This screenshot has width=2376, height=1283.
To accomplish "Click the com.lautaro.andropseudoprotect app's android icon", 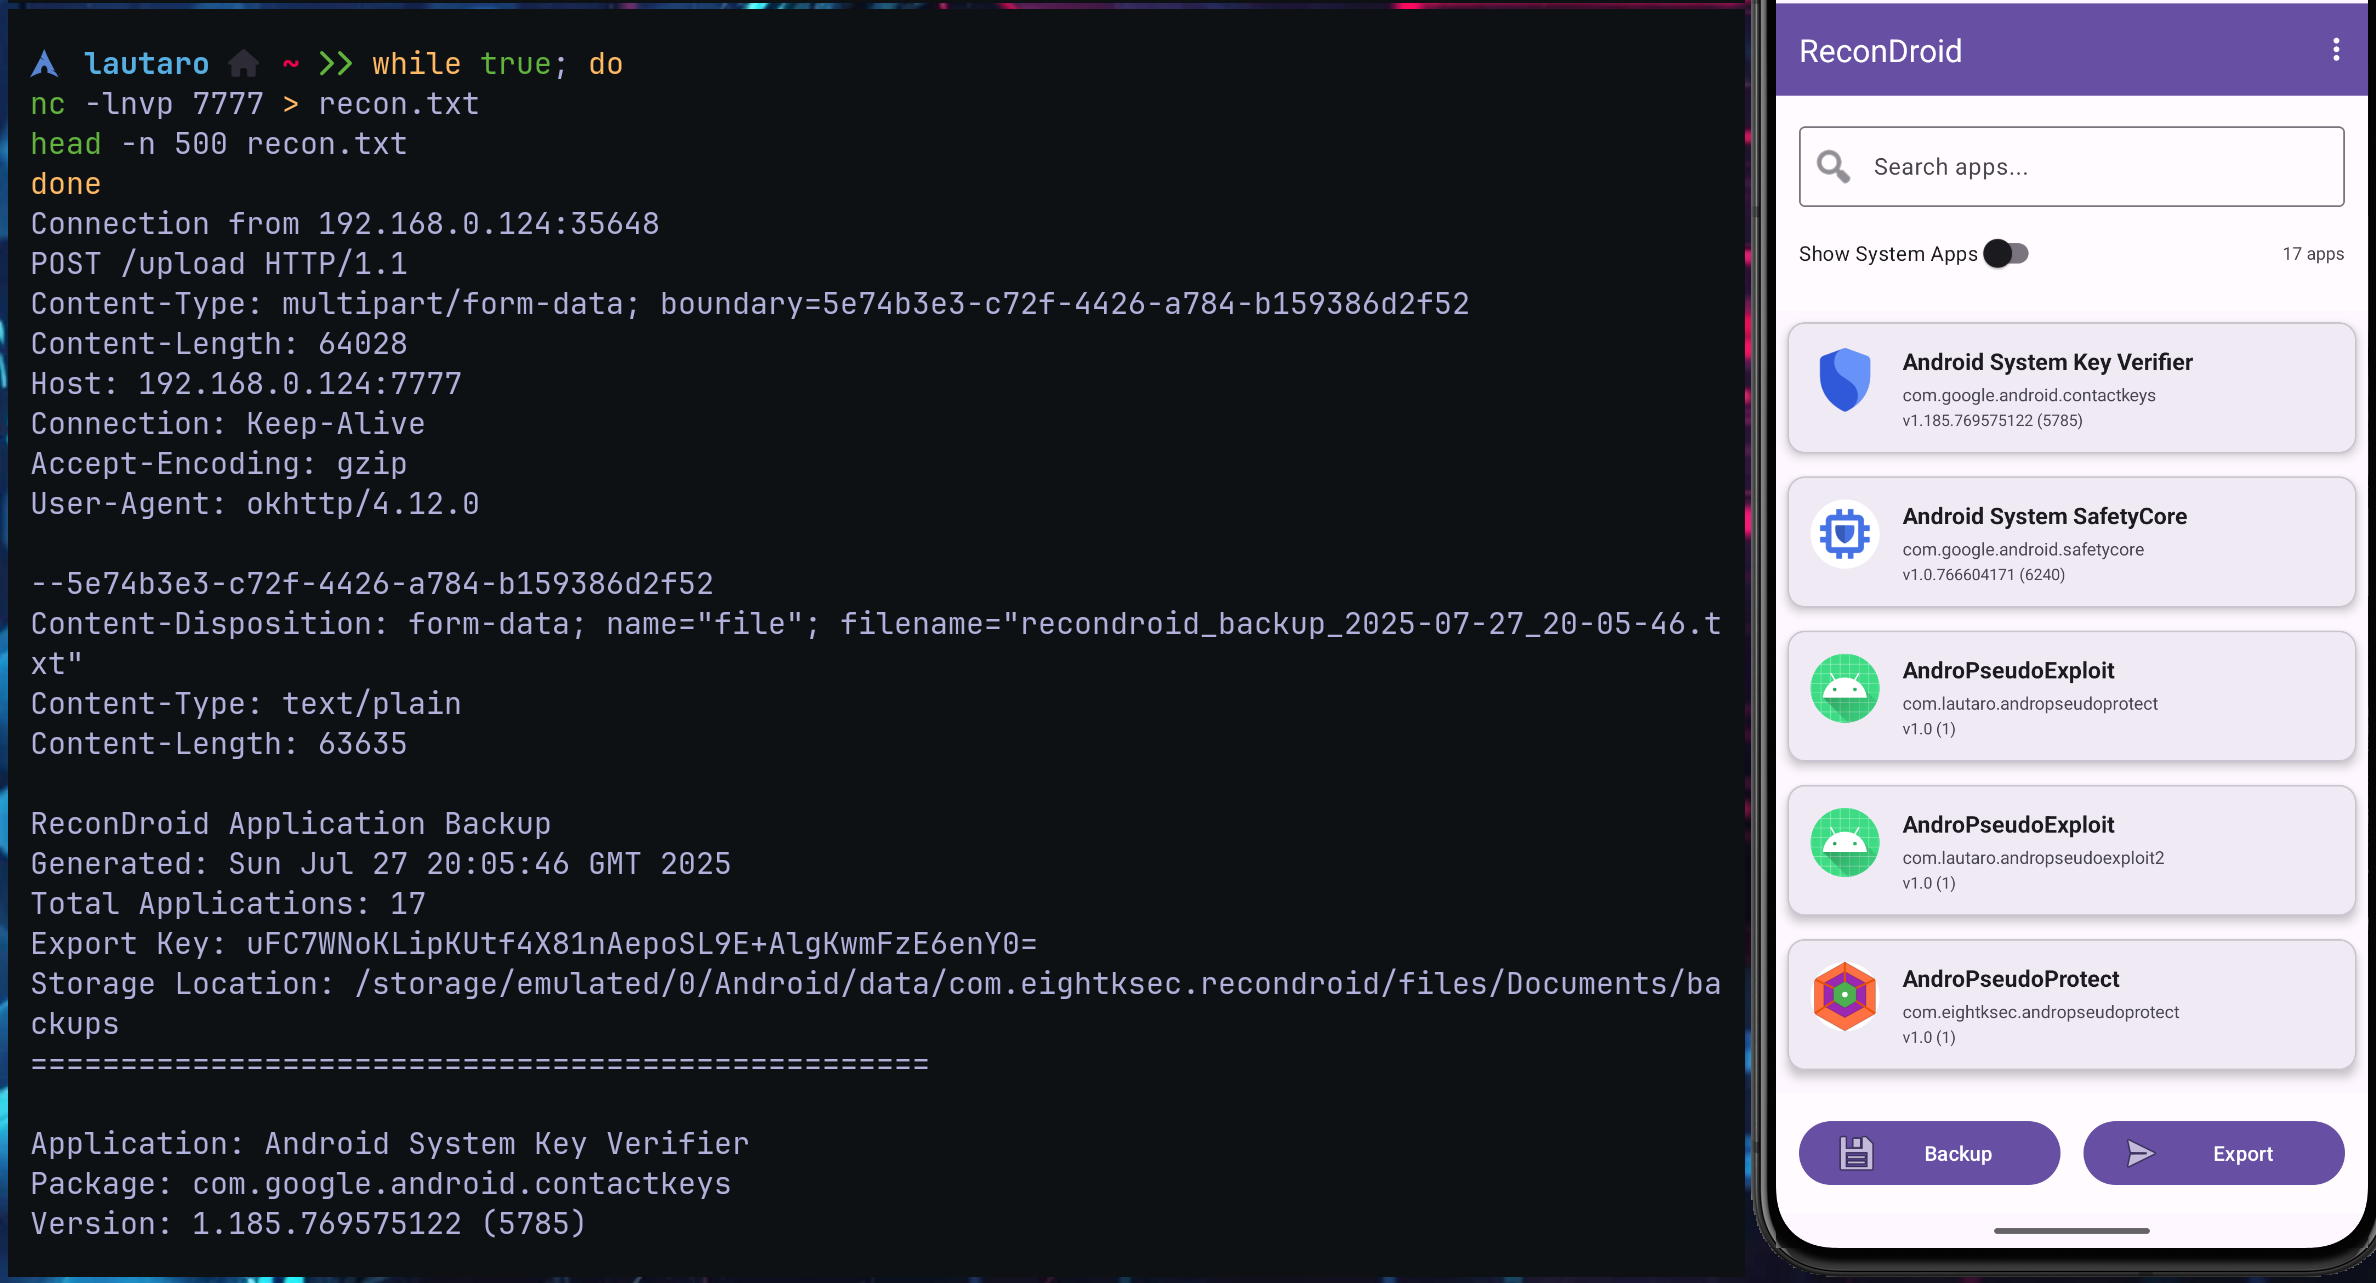I will point(1845,688).
